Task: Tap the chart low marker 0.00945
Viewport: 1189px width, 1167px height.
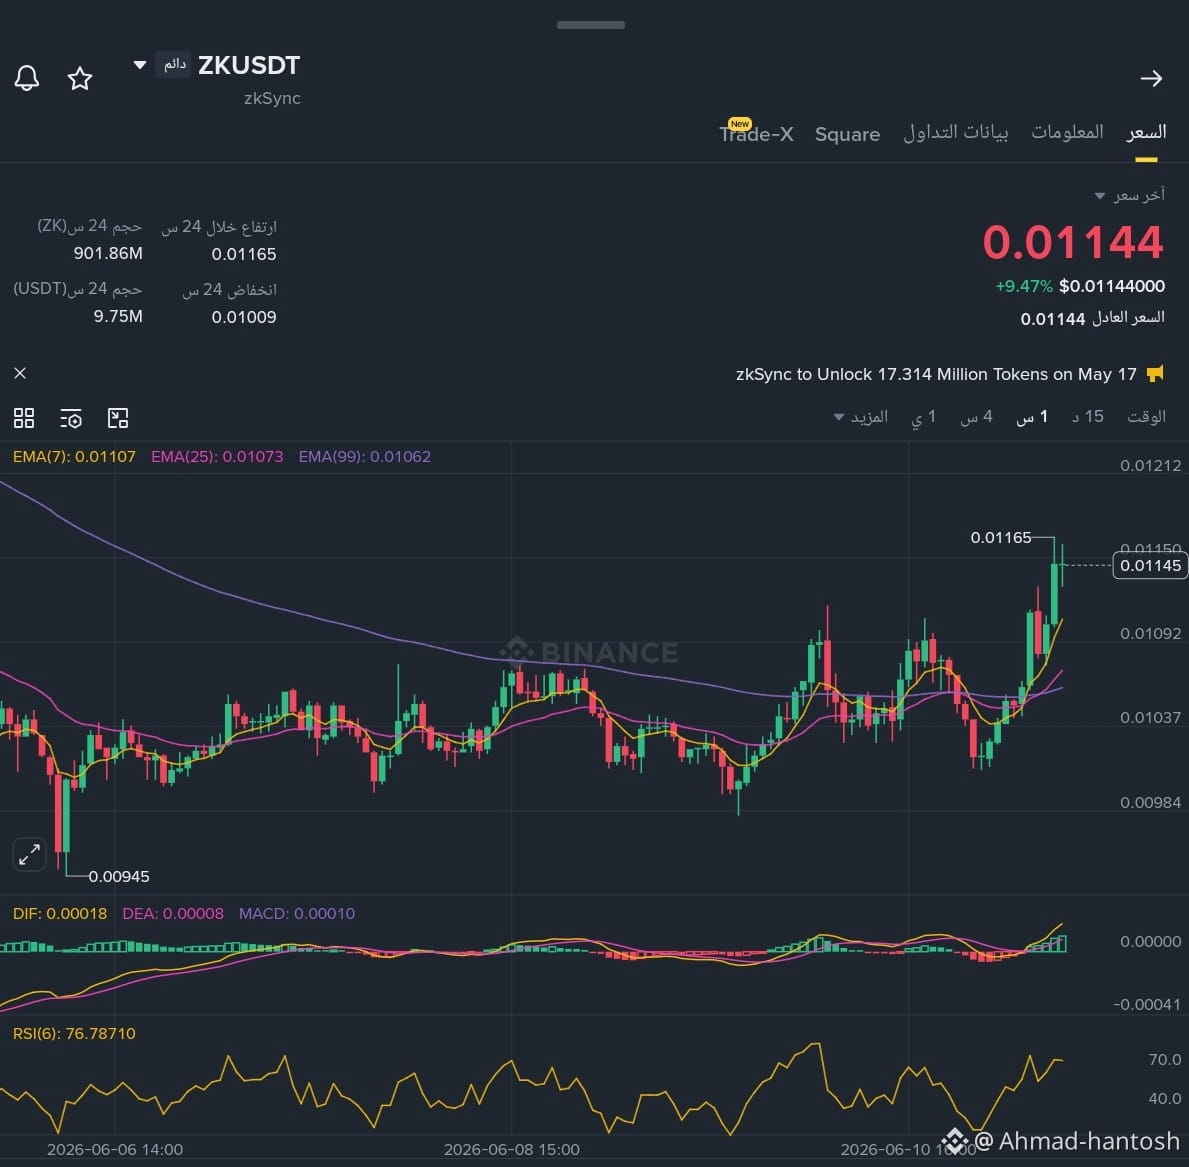Action: point(119,877)
